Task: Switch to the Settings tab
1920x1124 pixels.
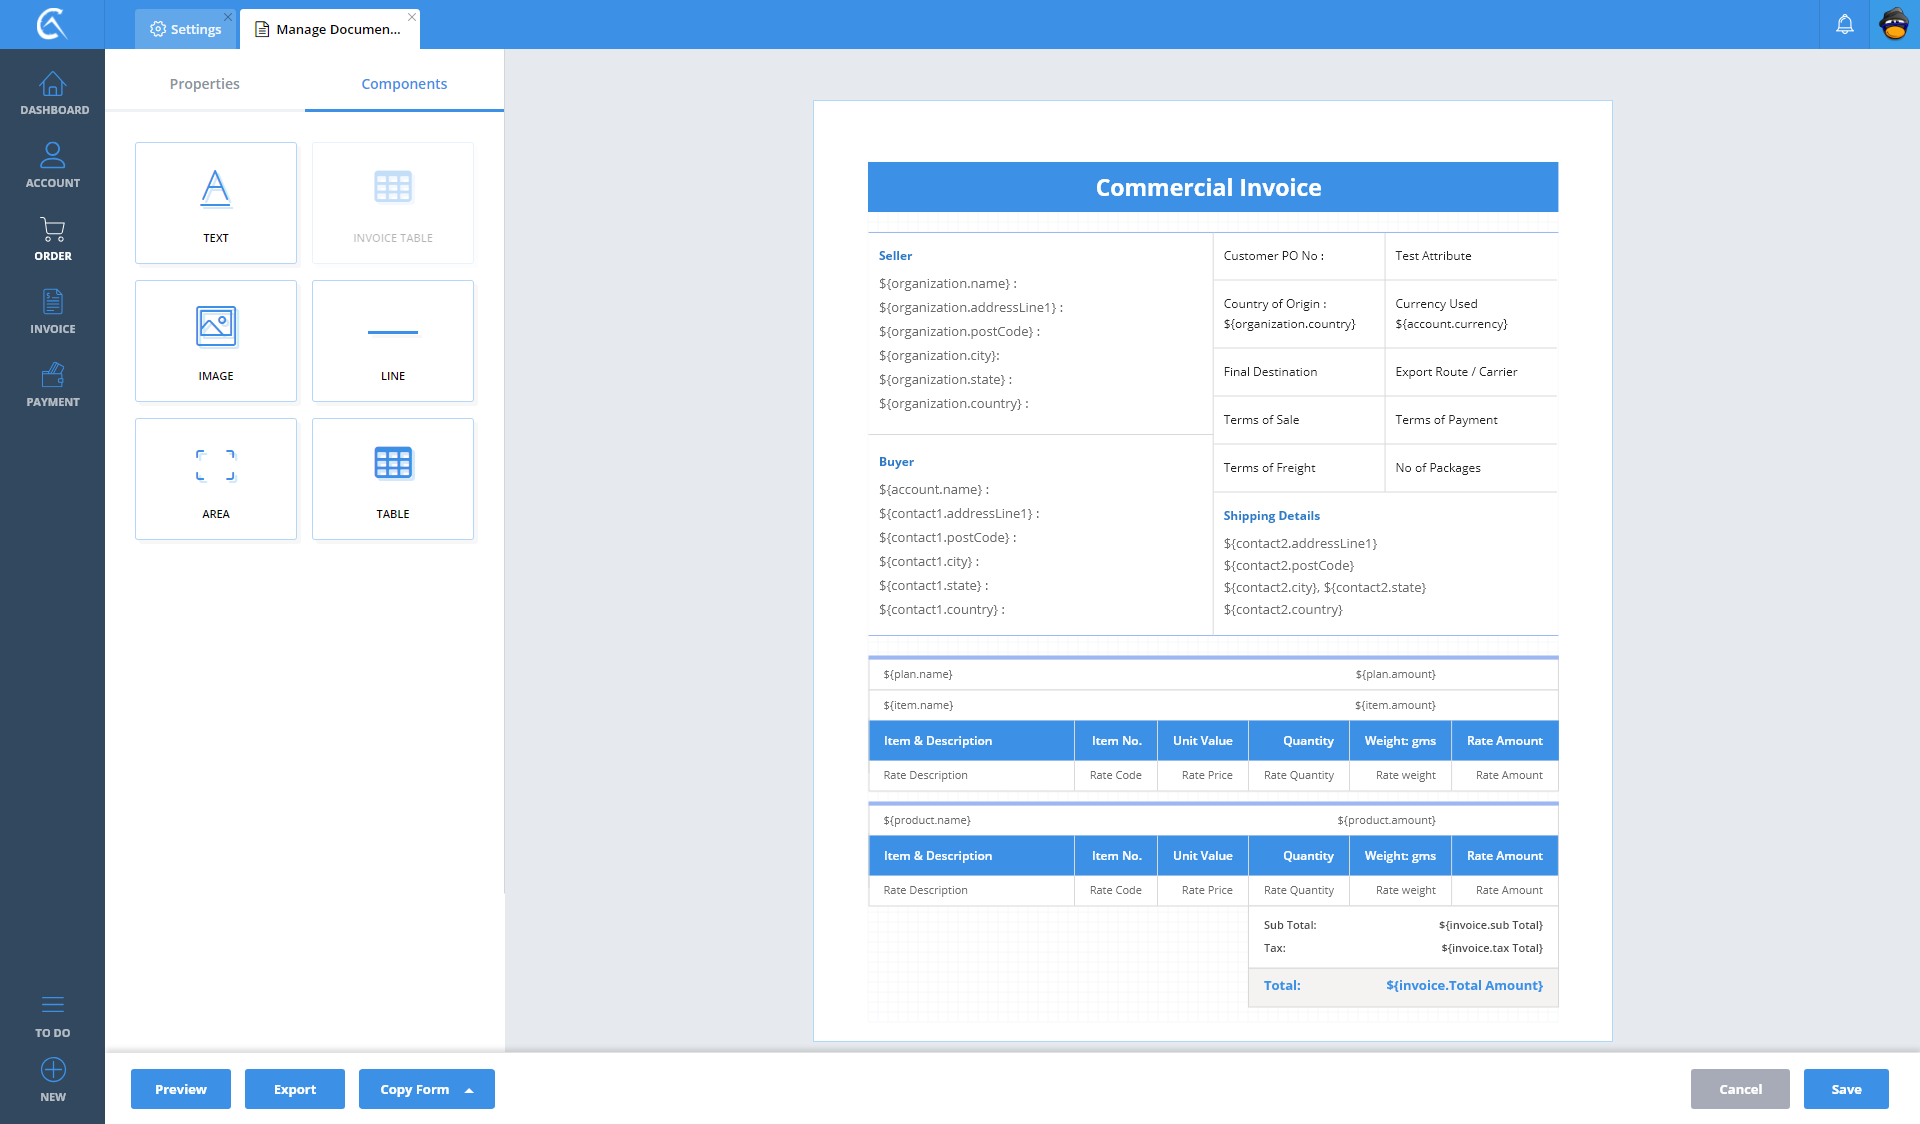Action: (x=186, y=29)
